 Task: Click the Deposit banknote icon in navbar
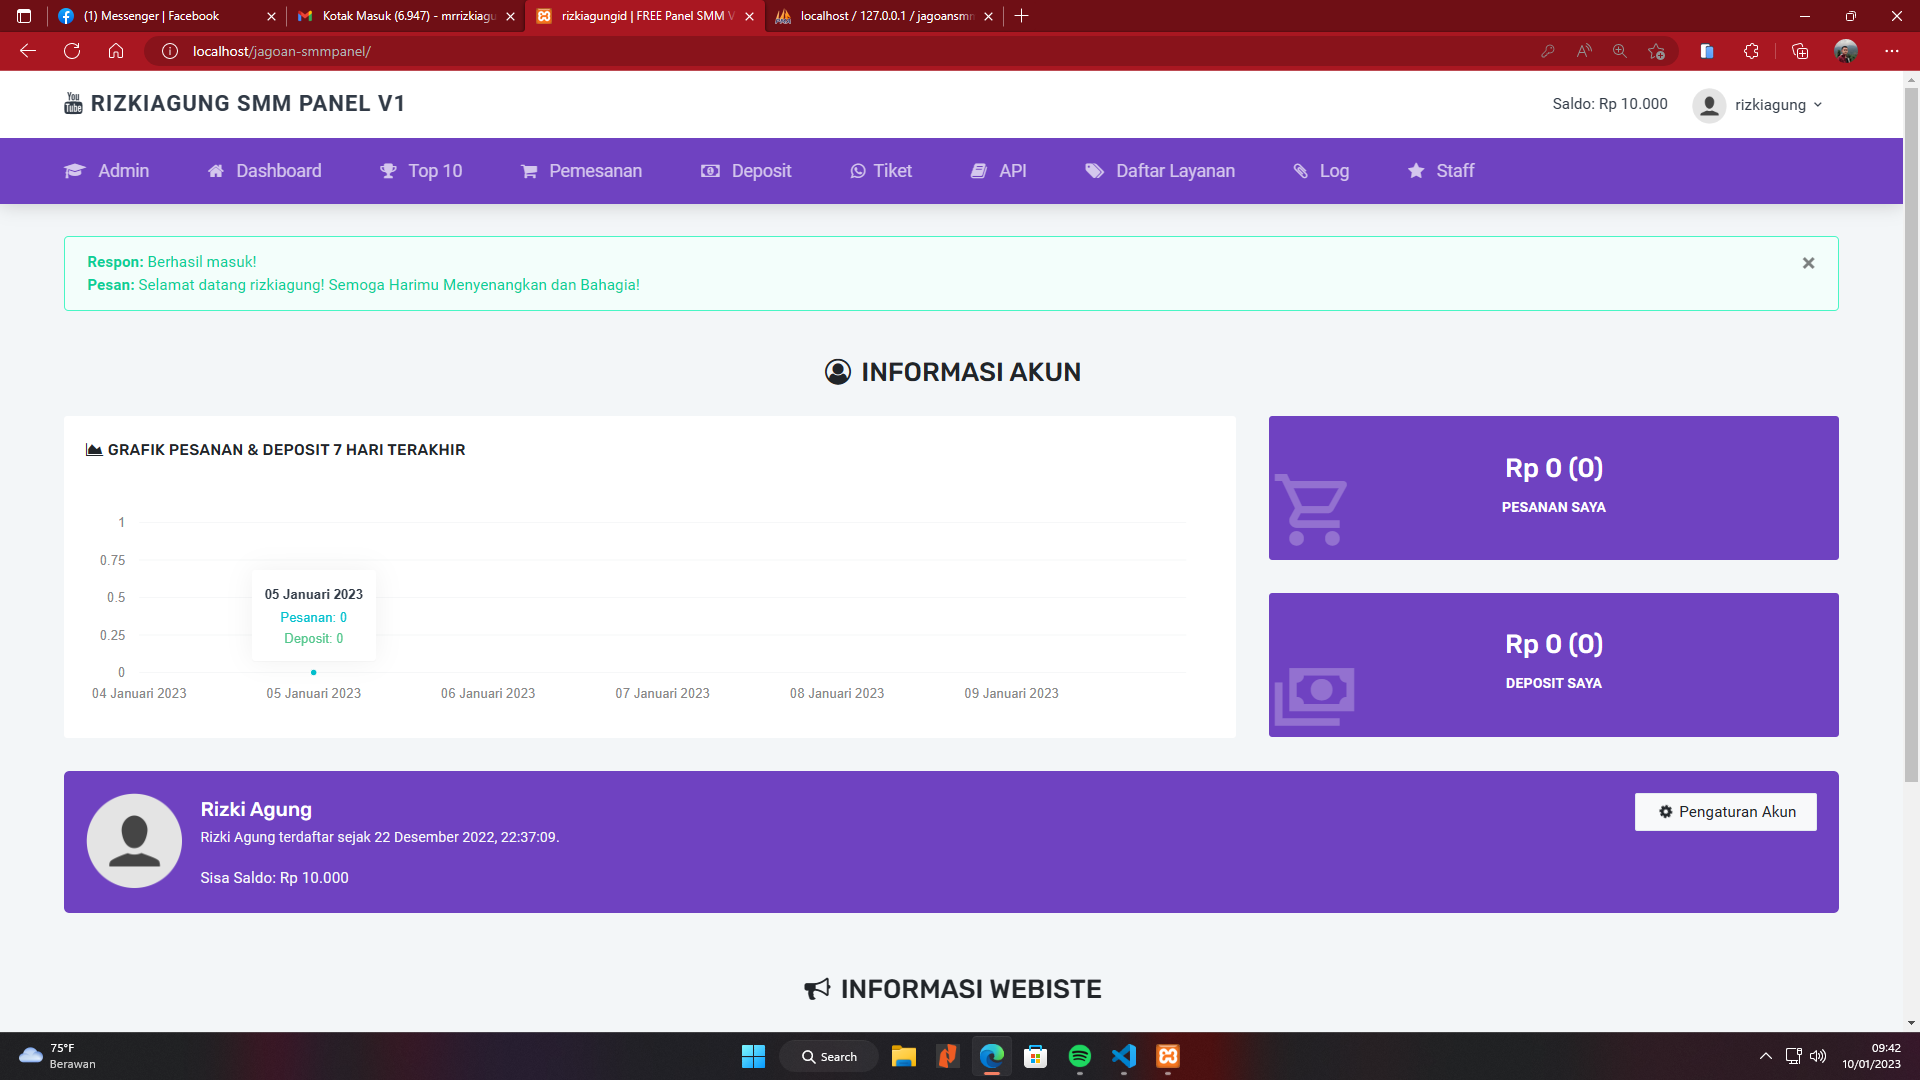(709, 171)
